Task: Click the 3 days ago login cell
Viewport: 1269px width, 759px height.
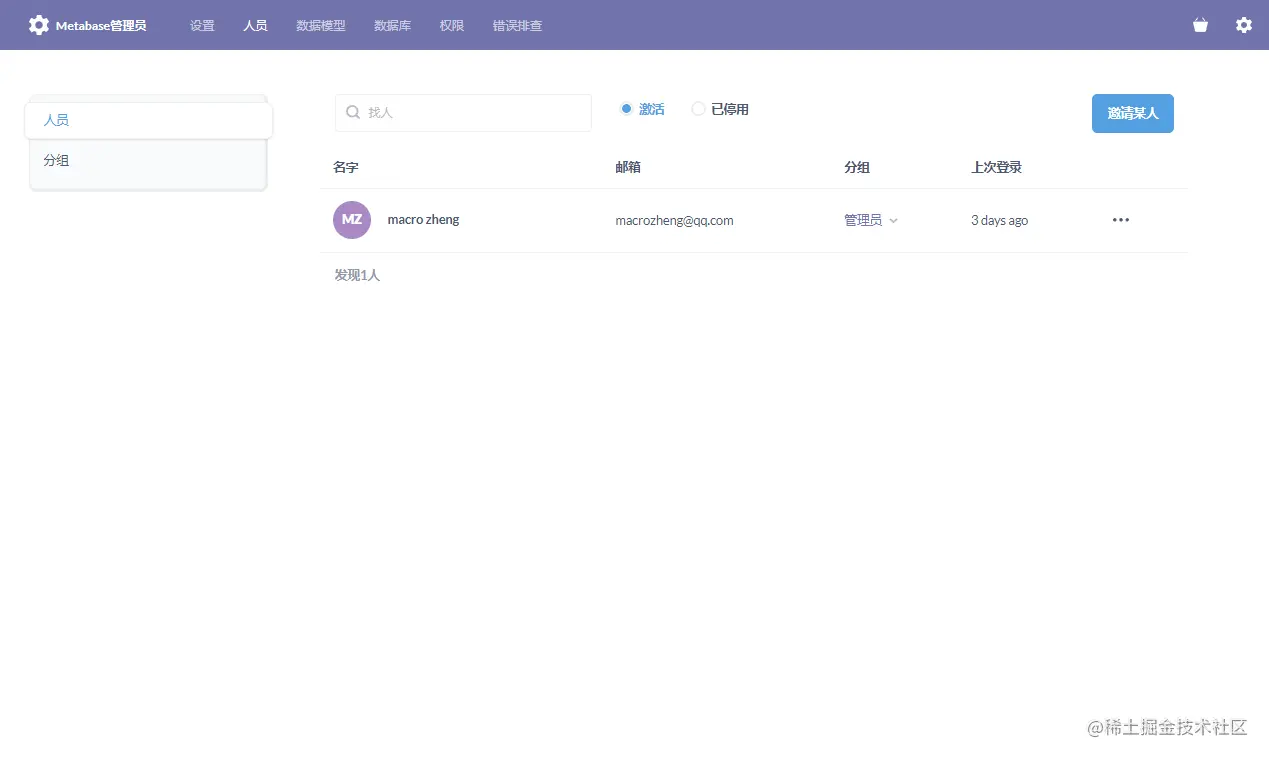Action: (x=999, y=221)
